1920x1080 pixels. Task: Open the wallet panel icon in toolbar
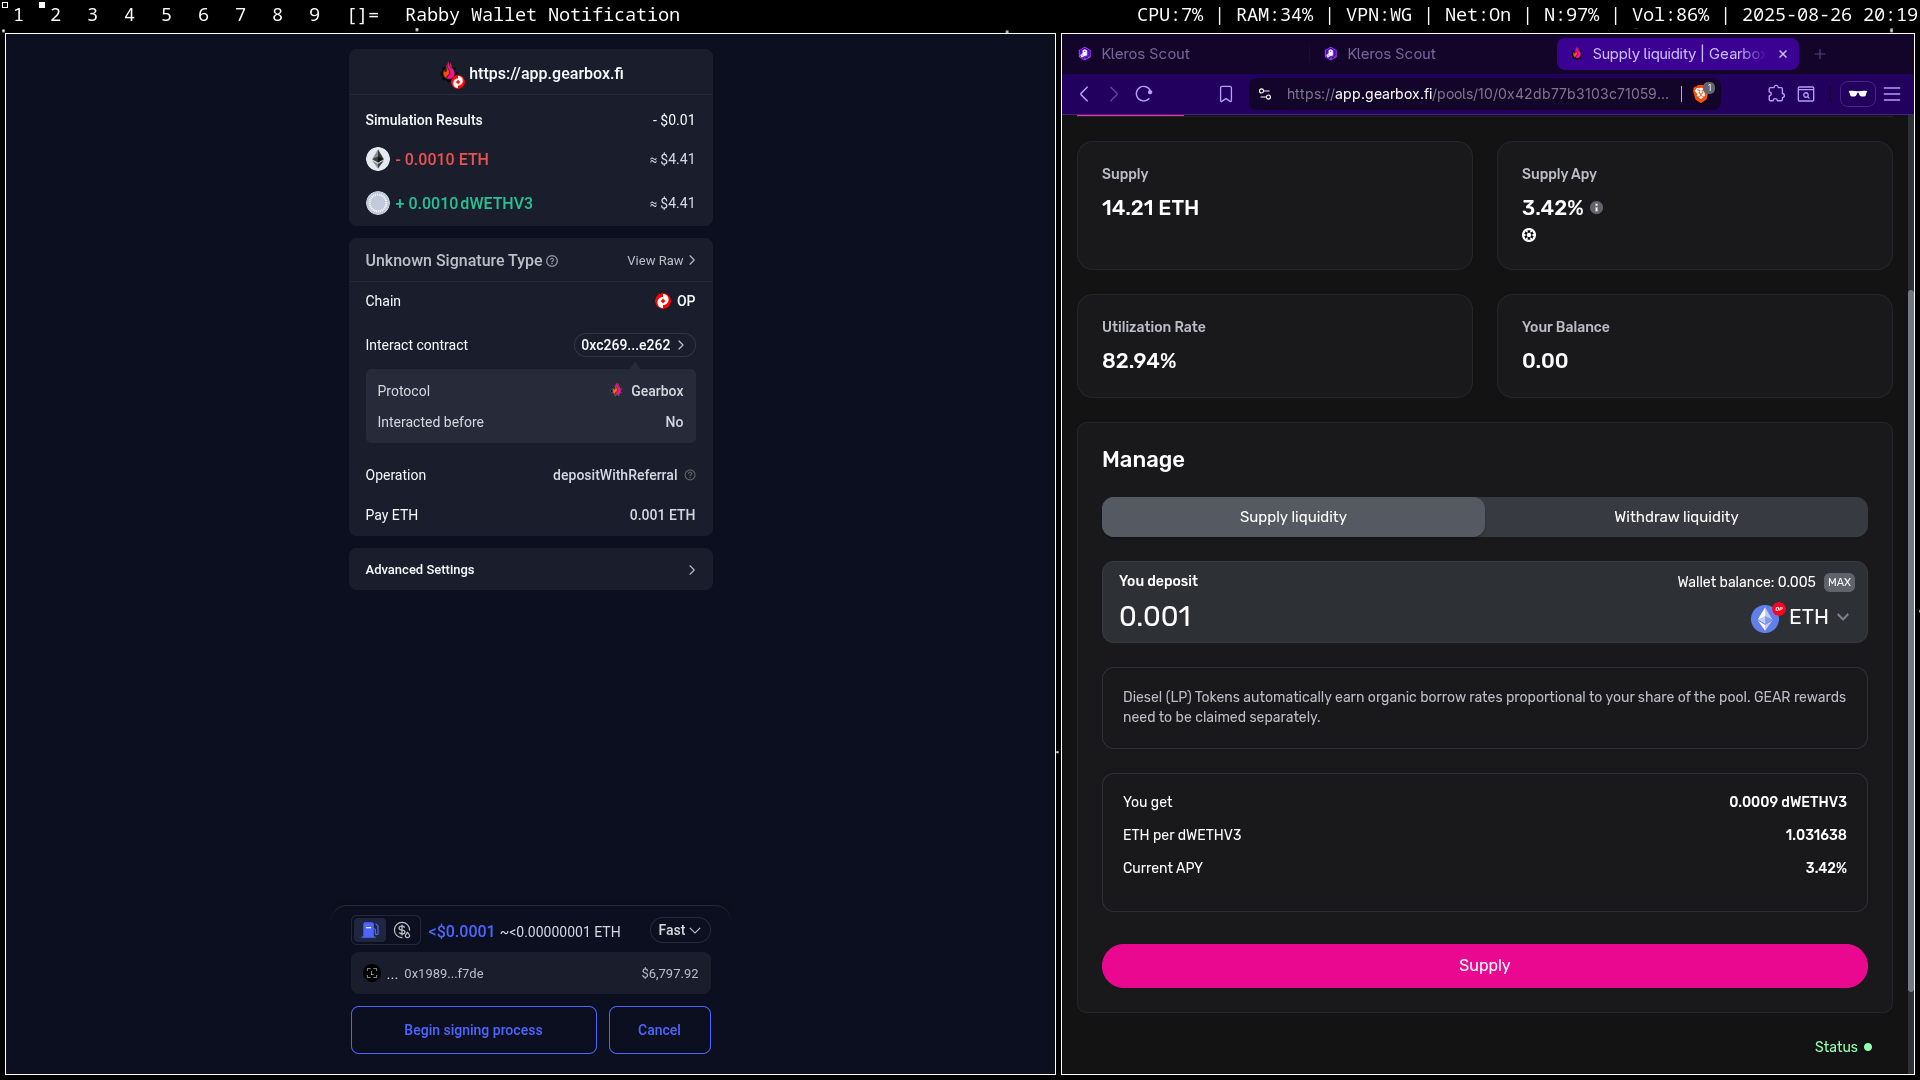point(1806,94)
